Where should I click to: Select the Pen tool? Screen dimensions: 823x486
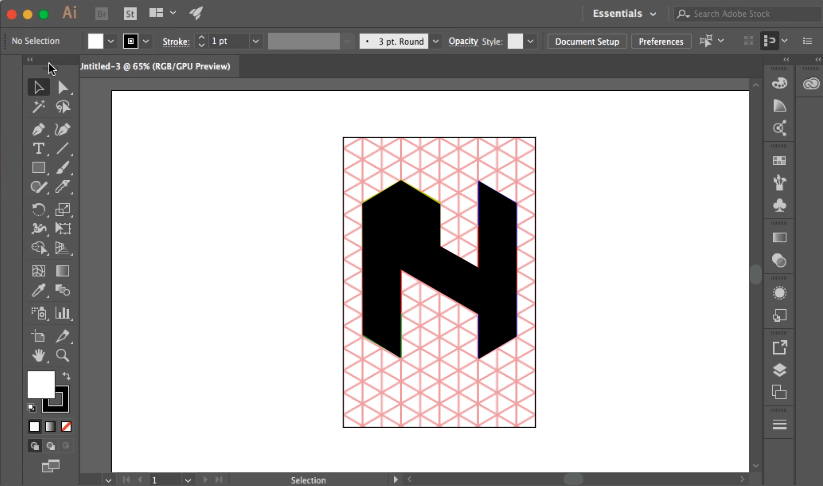click(38, 129)
